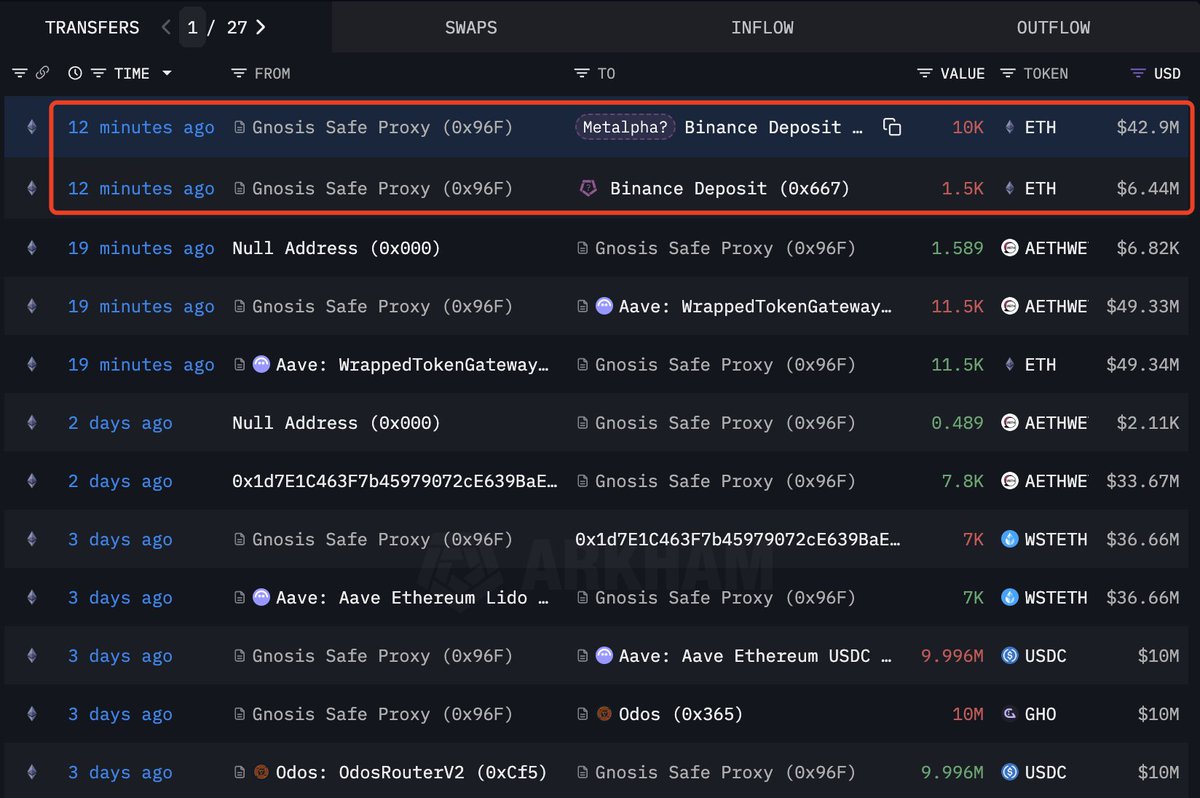Screen dimensions: 1200x798
Task: Click the Metalpha? label tag
Action: [626, 128]
